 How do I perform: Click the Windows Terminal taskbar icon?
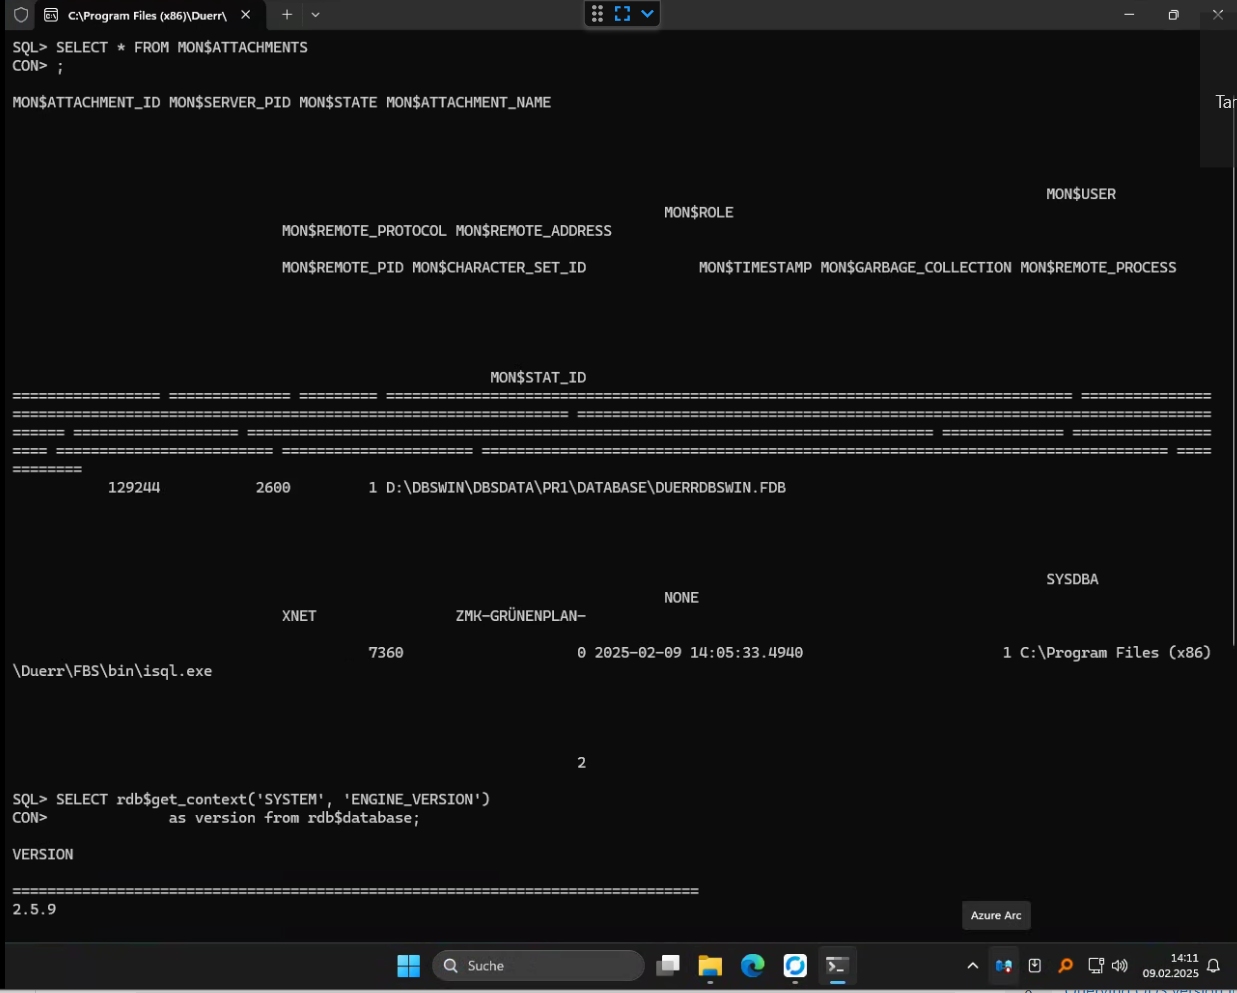coord(836,965)
